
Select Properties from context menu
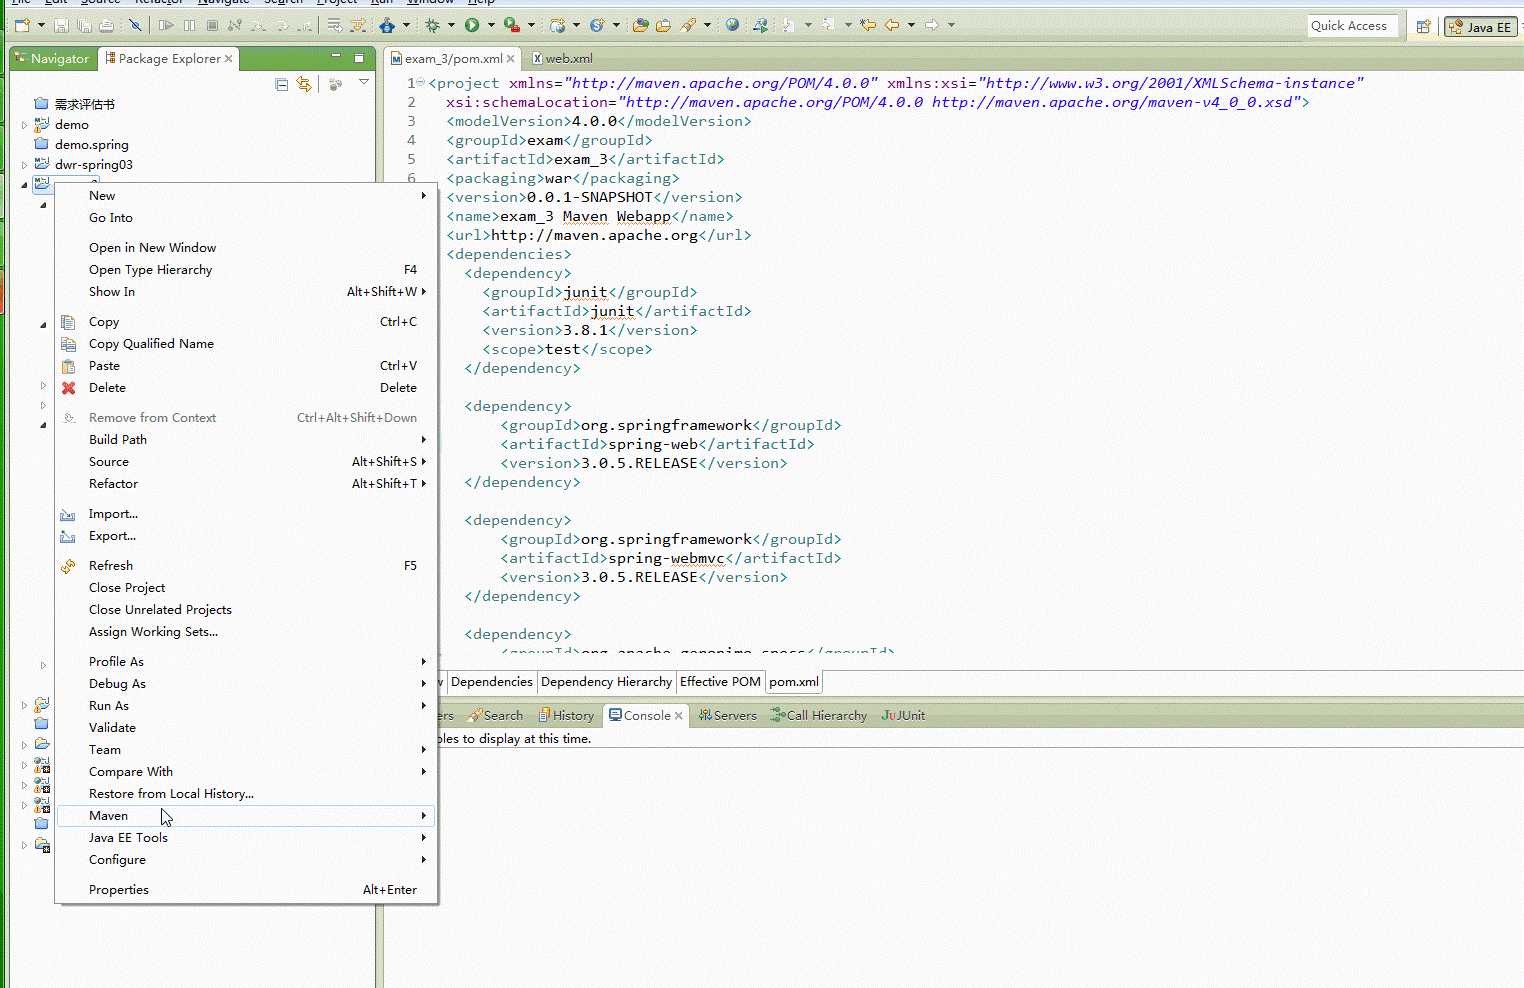[x=246, y=890]
